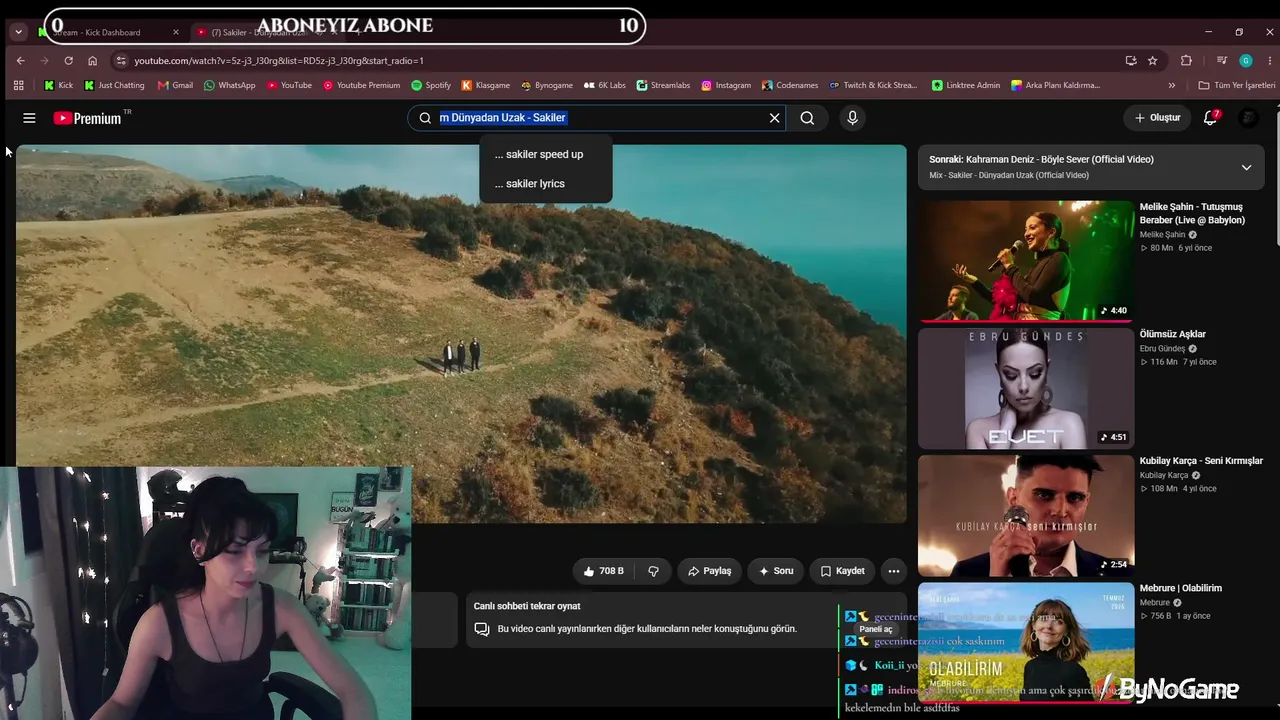Open the Streamlabs bookmark
The height and width of the screenshot is (720, 1280).
(x=663, y=86)
